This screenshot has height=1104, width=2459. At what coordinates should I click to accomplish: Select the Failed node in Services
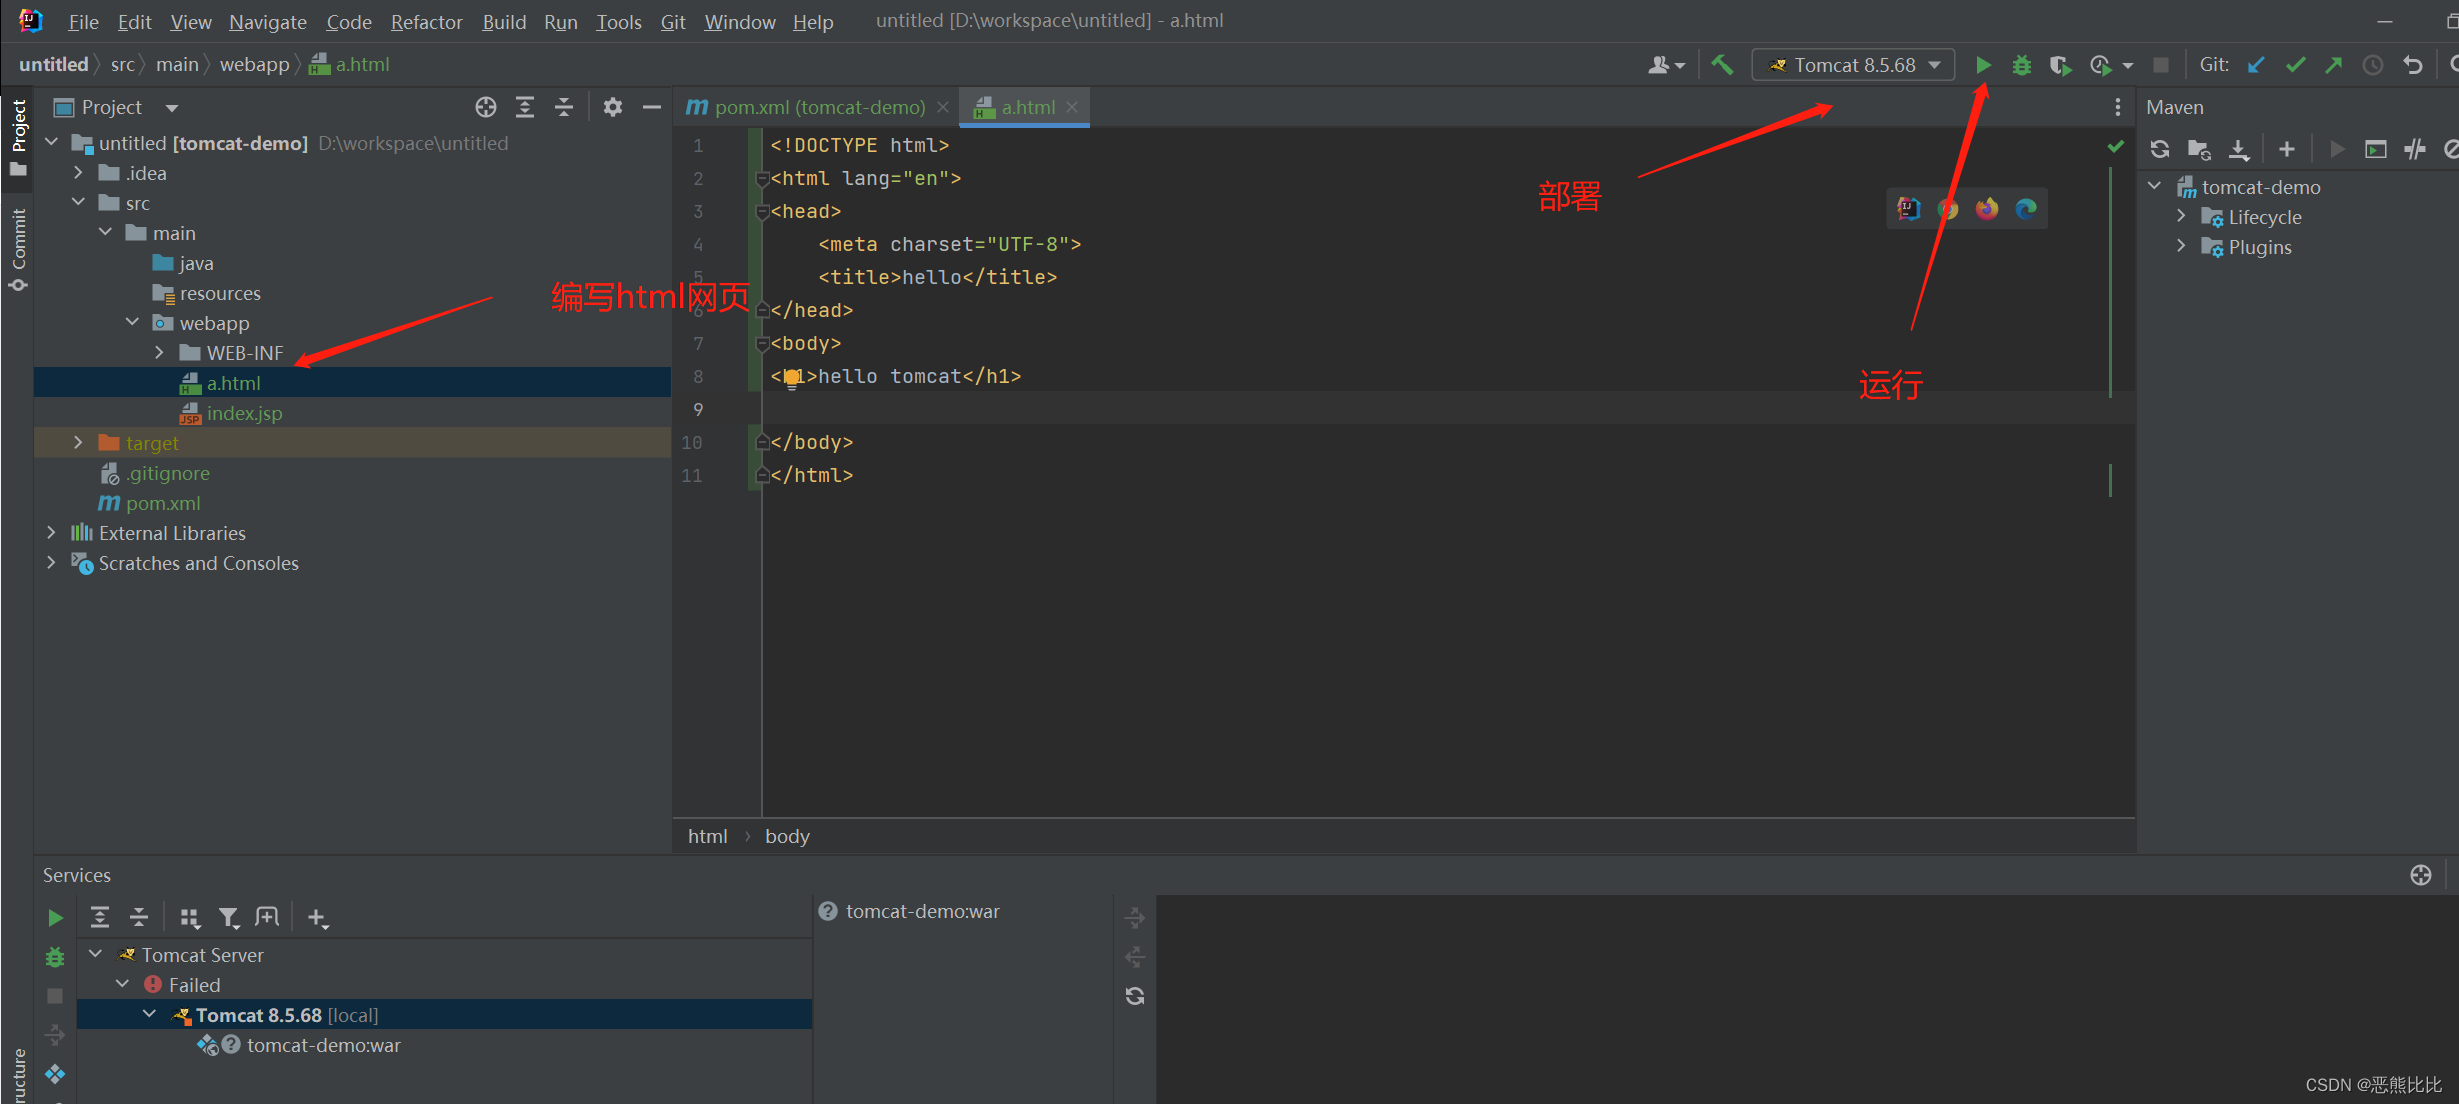point(194,985)
